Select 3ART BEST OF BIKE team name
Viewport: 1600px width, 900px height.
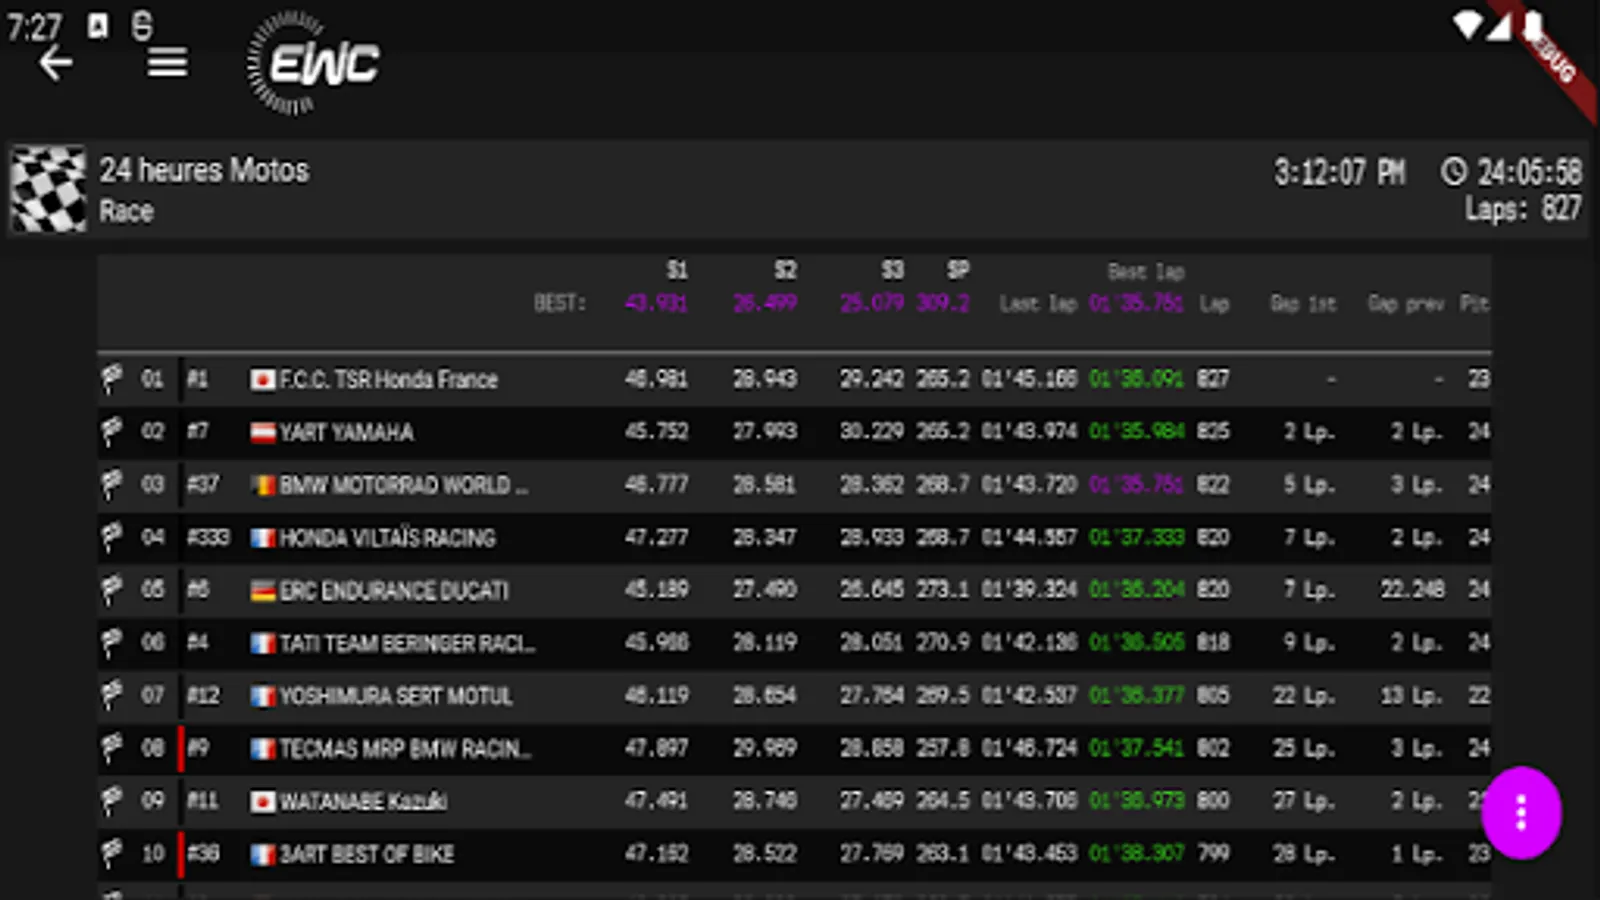click(x=366, y=855)
